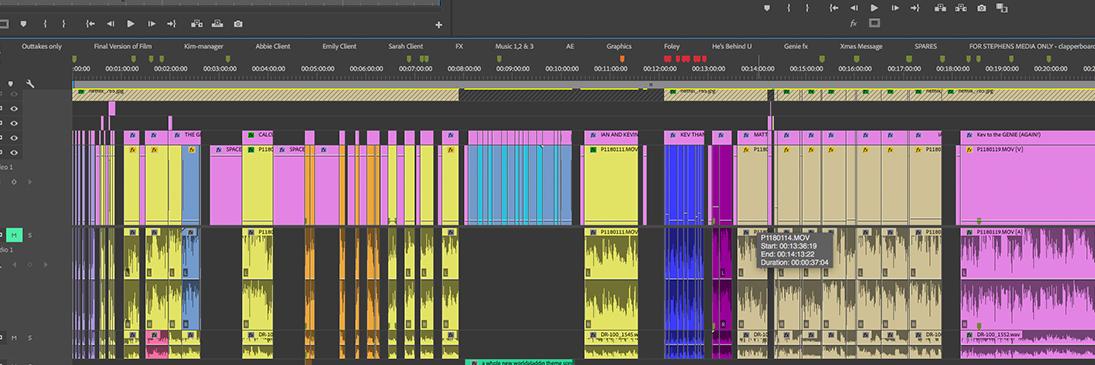Viewport: 1095px width, 365px height.
Task: Toggle safe margins in the Program monitor
Action: 874,23
